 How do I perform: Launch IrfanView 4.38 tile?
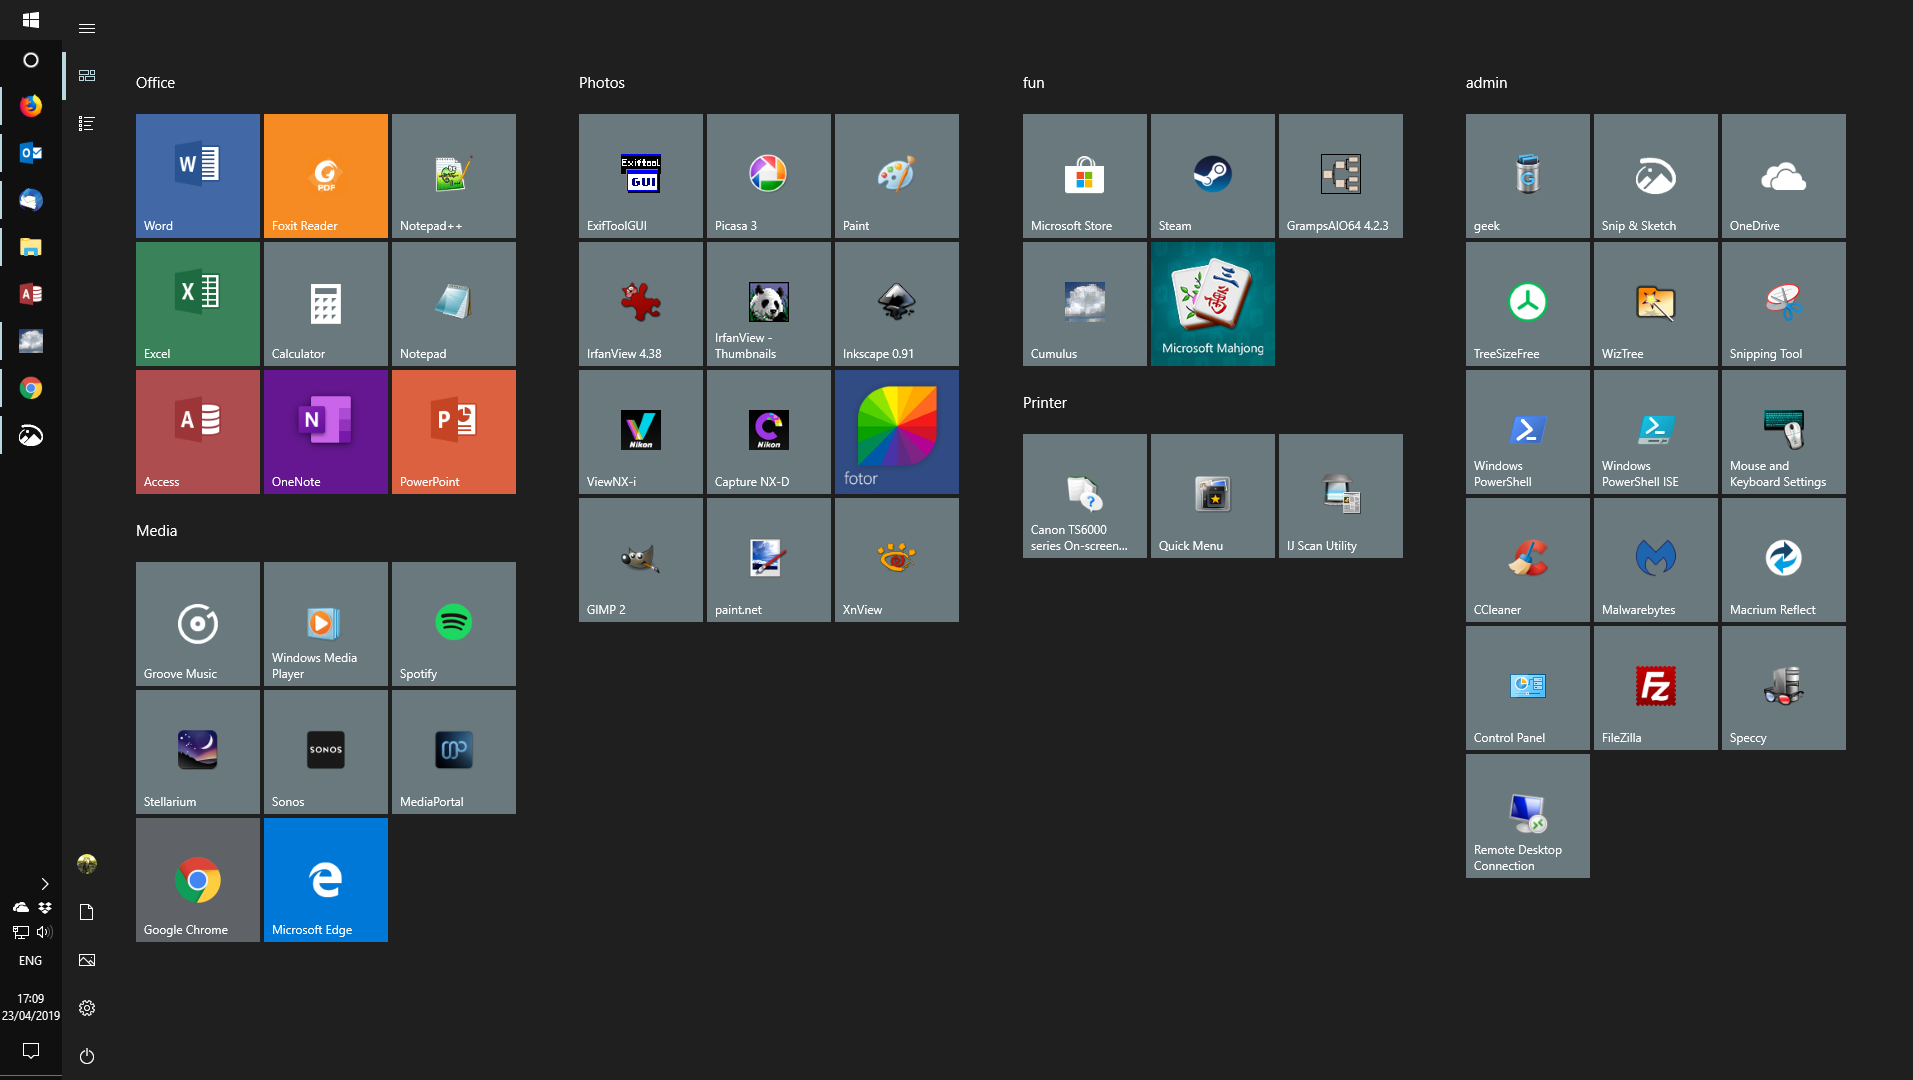641,304
